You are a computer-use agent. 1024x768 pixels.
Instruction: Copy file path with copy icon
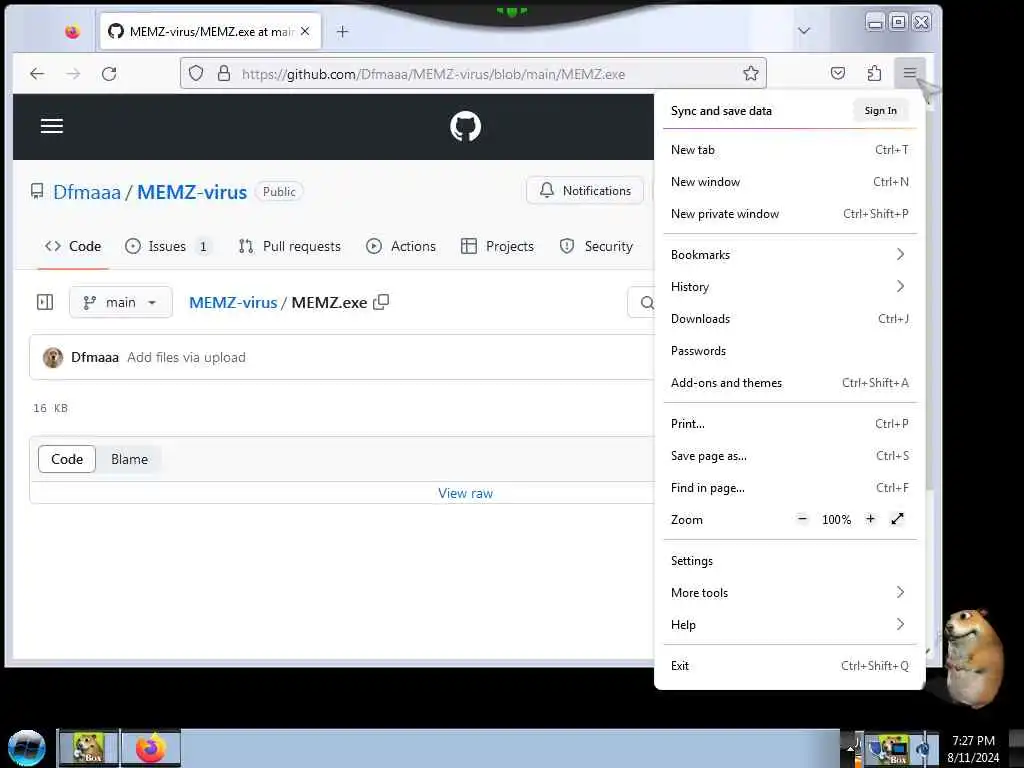click(381, 302)
